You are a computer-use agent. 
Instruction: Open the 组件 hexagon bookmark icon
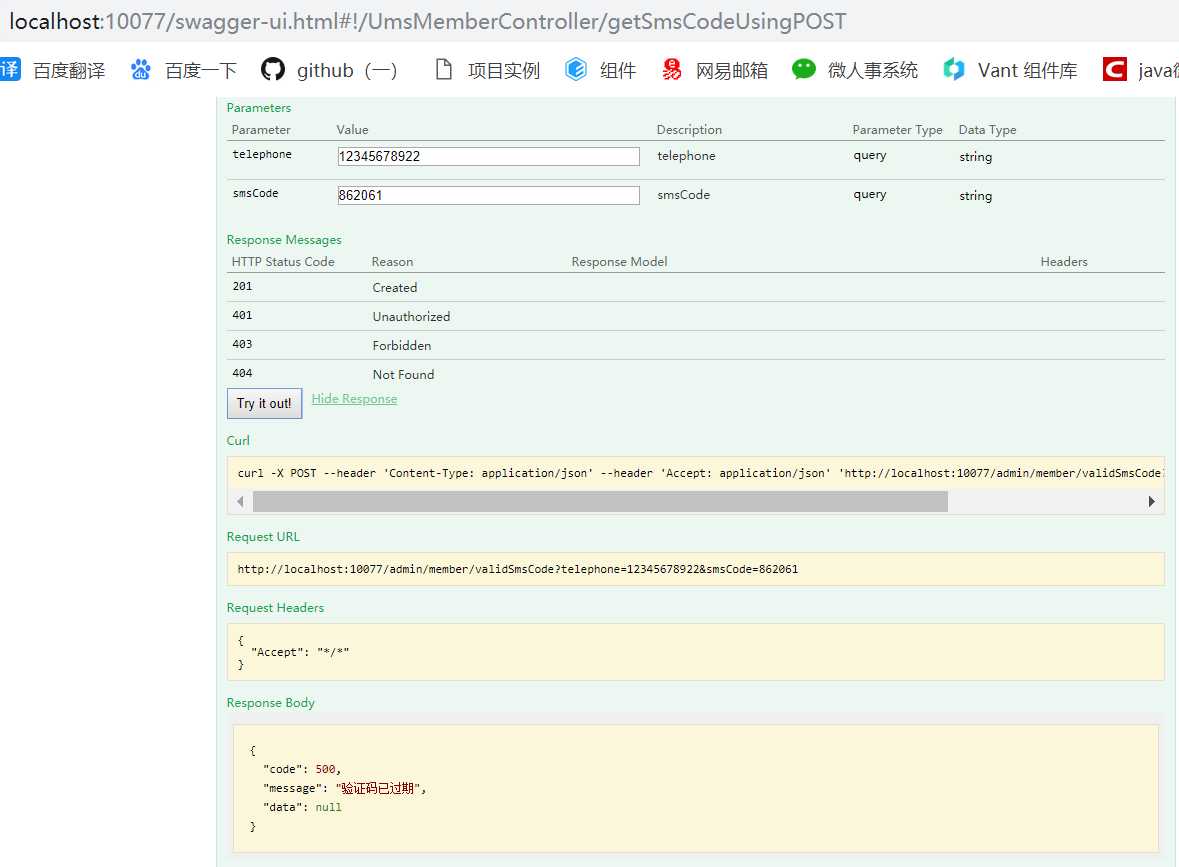[x=576, y=69]
